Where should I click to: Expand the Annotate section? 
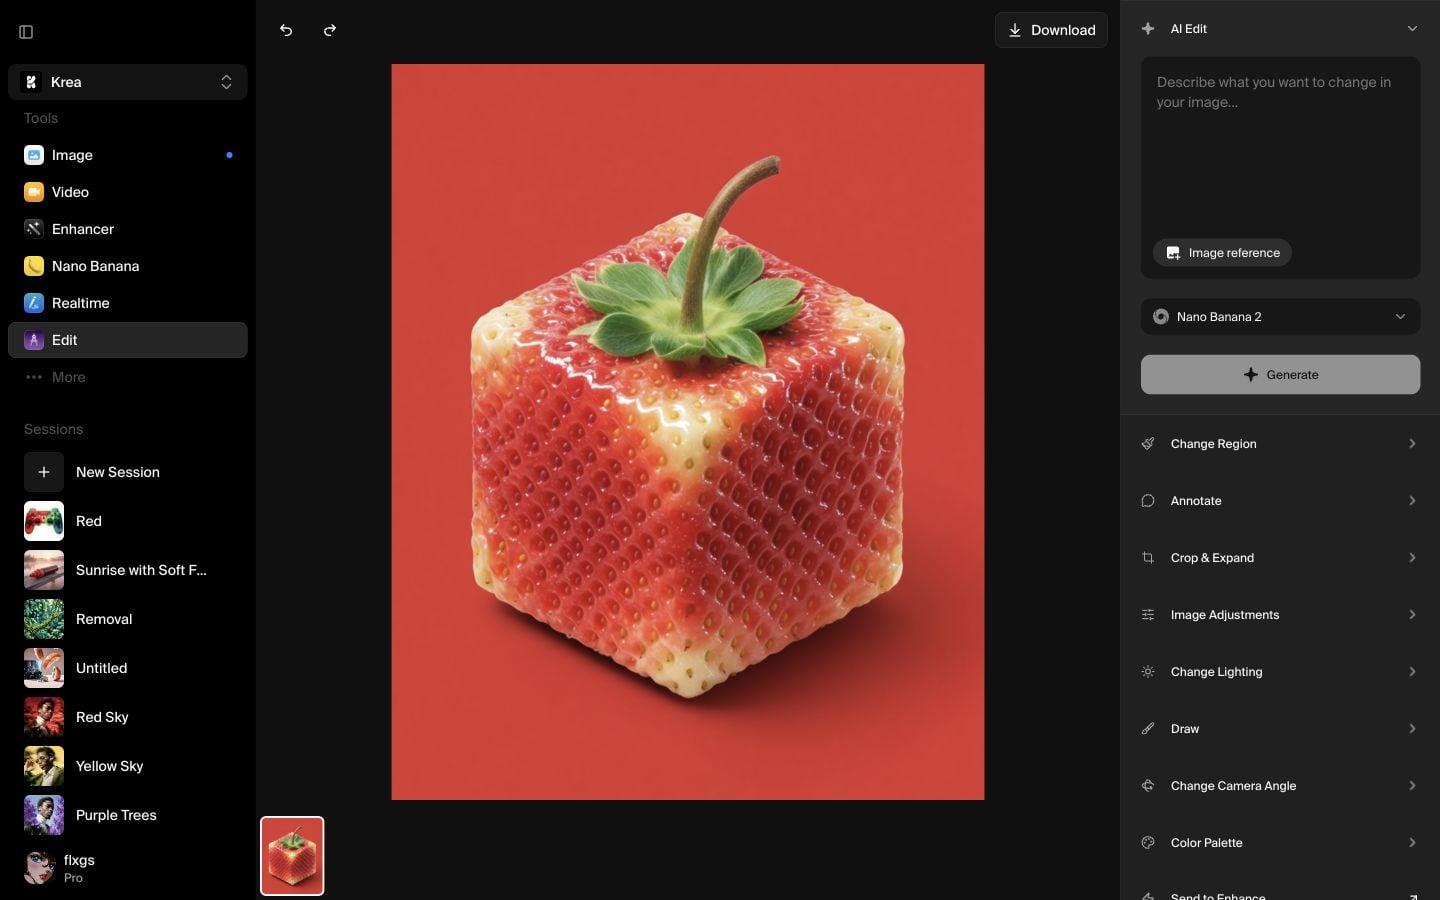point(1280,501)
